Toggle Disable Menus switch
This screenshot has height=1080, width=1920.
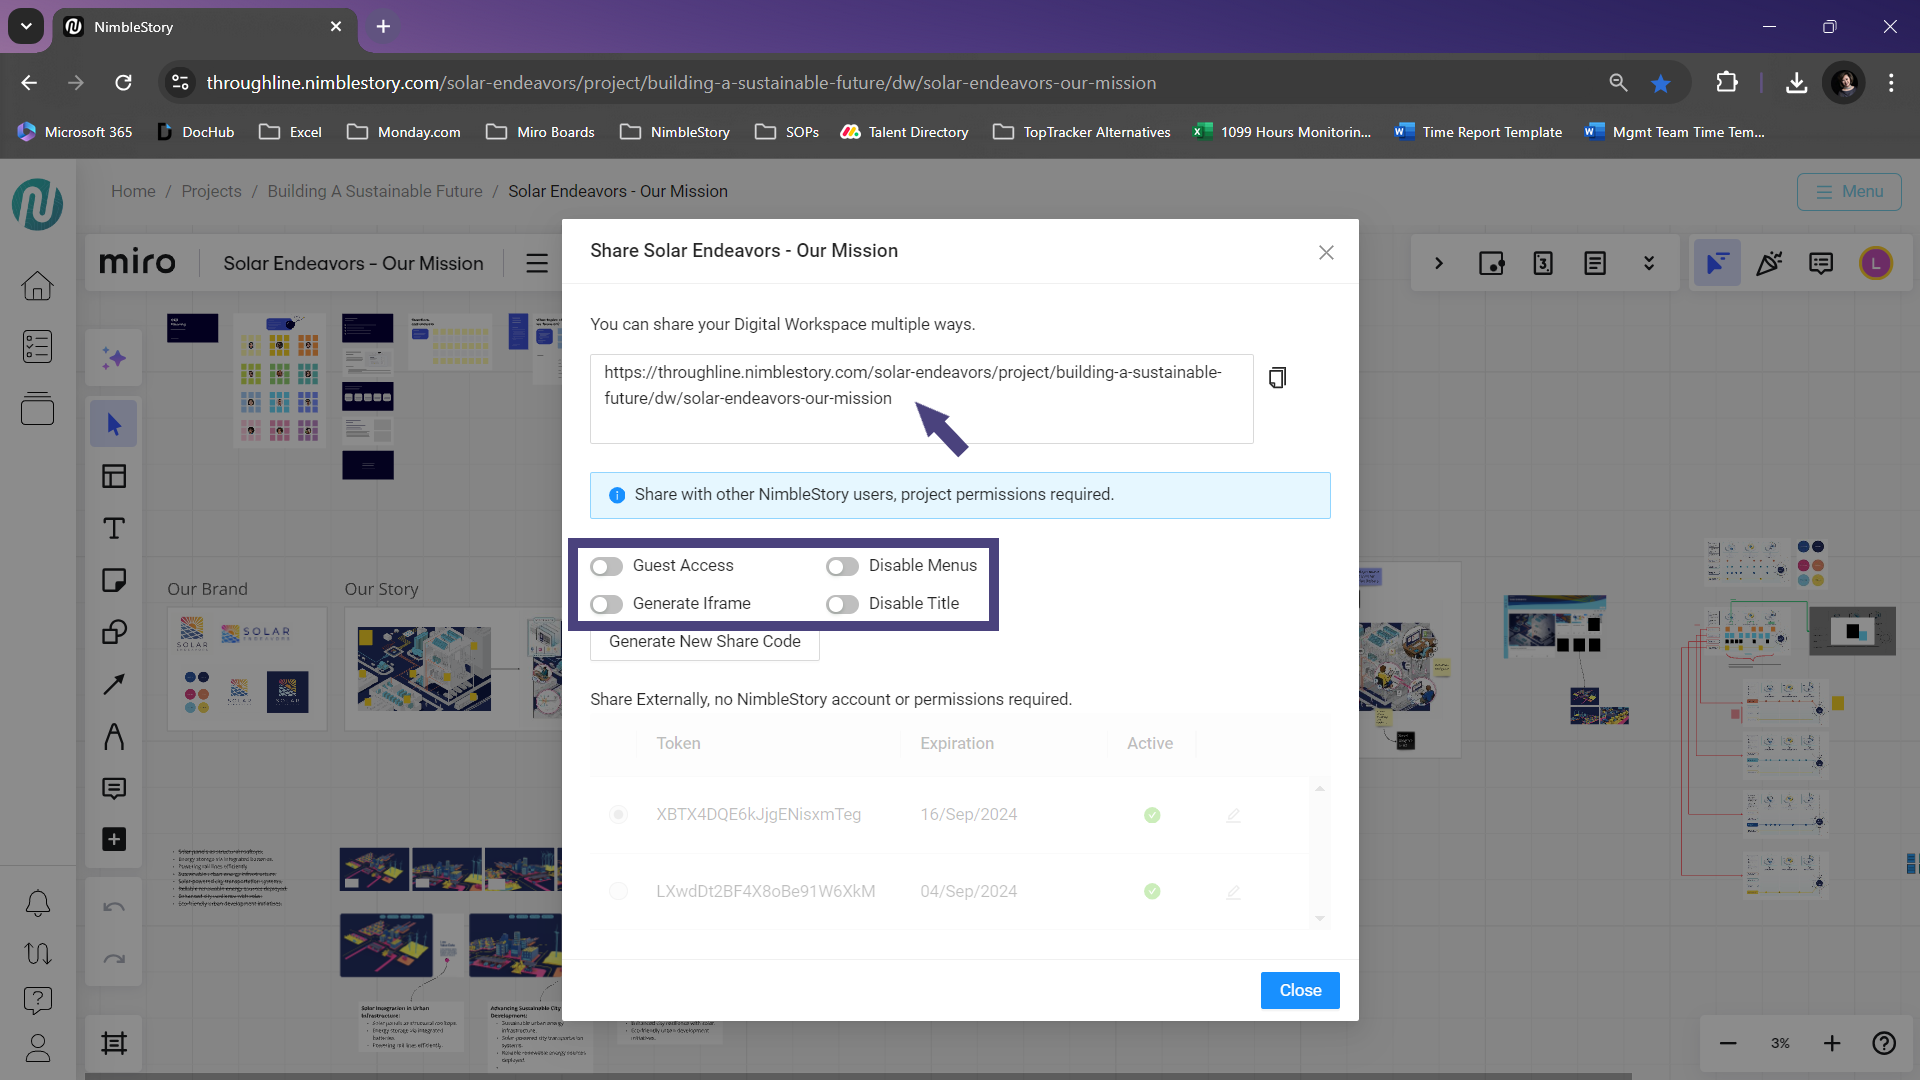pyautogui.click(x=842, y=567)
